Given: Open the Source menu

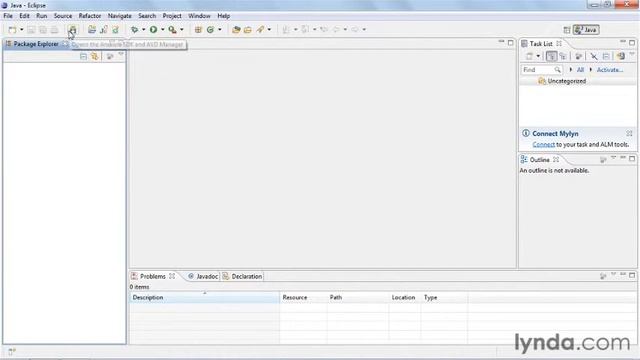Looking at the screenshot, I should coord(63,16).
